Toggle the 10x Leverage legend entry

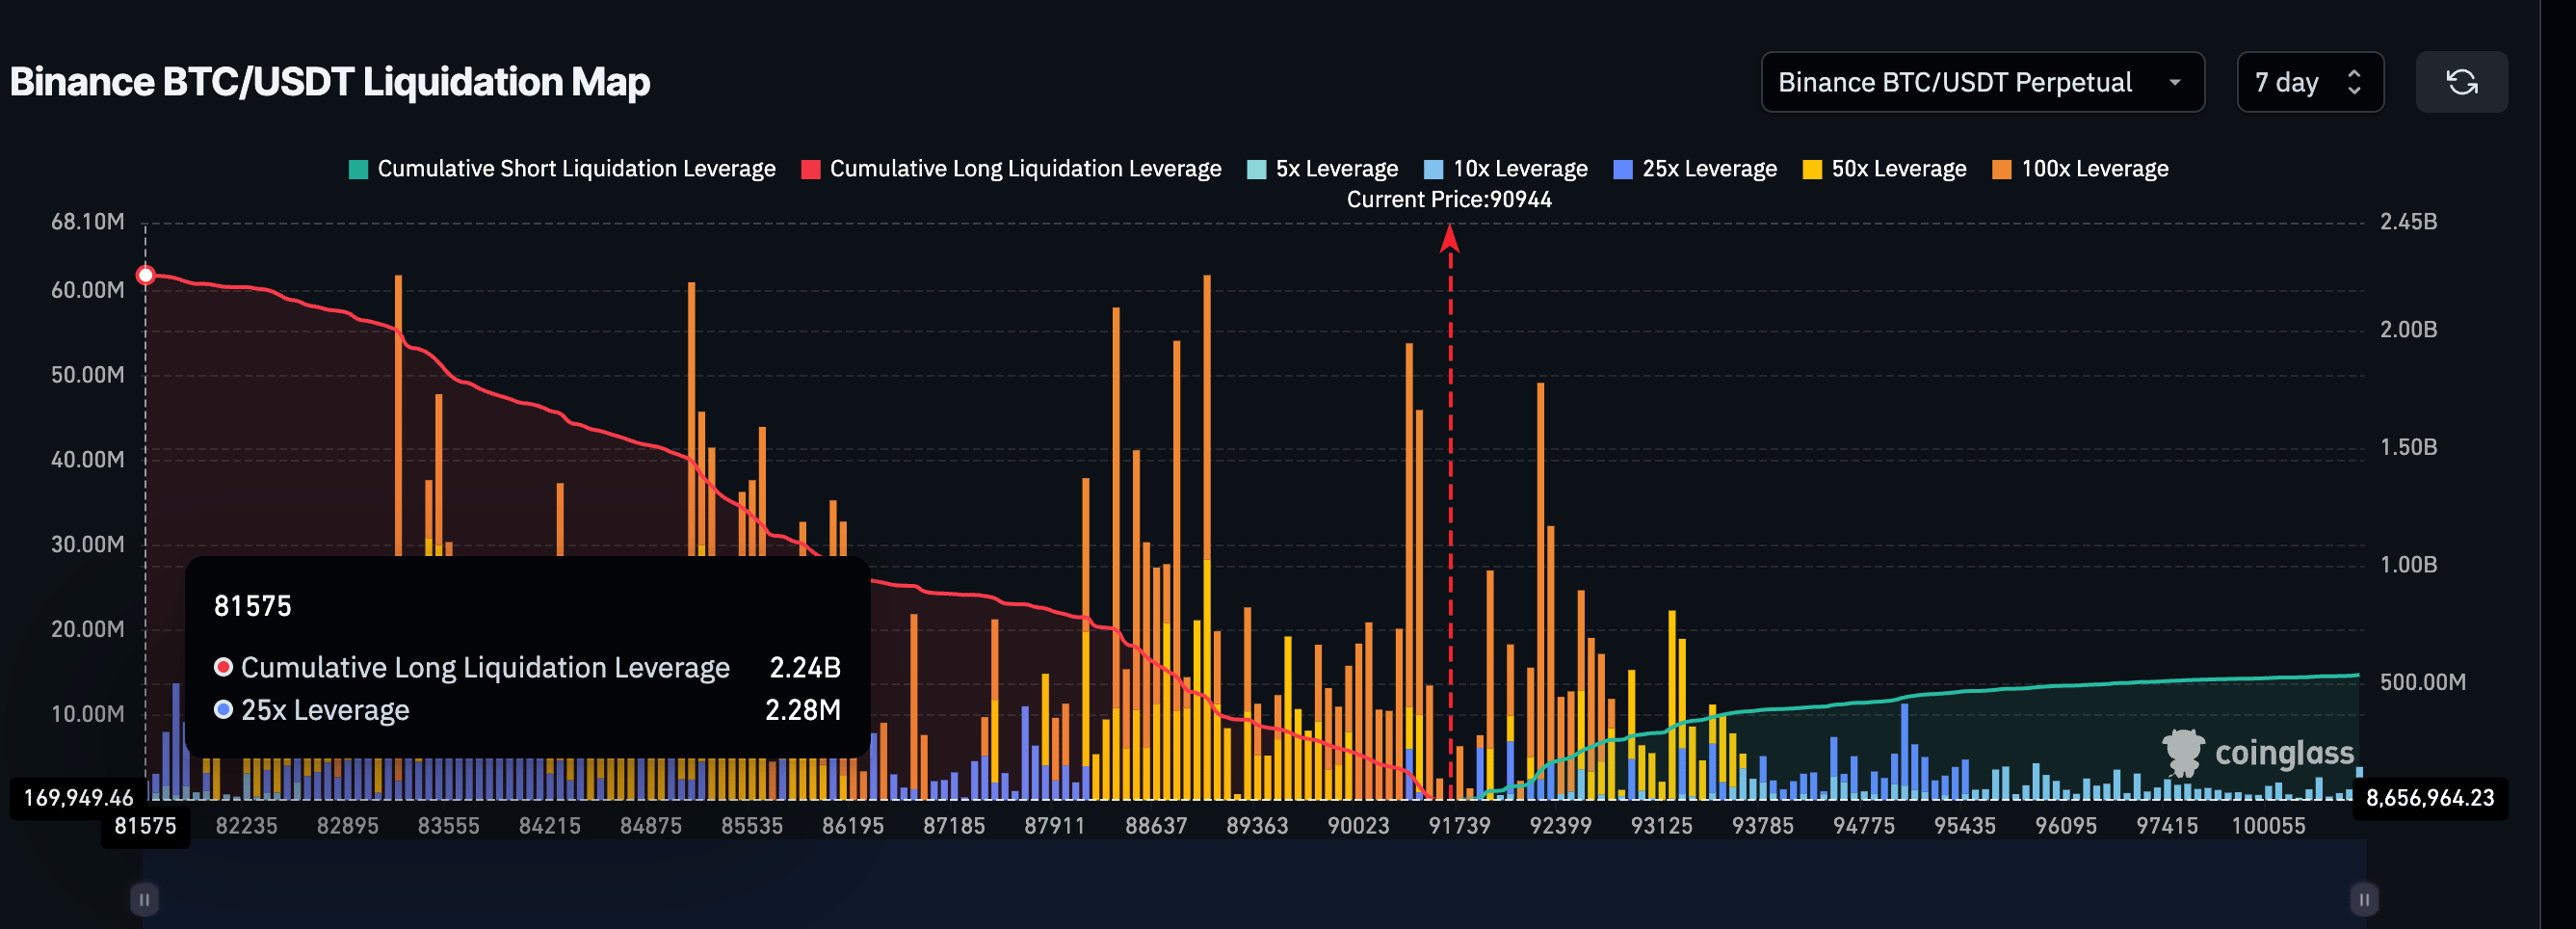pyautogui.click(x=1505, y=168)
